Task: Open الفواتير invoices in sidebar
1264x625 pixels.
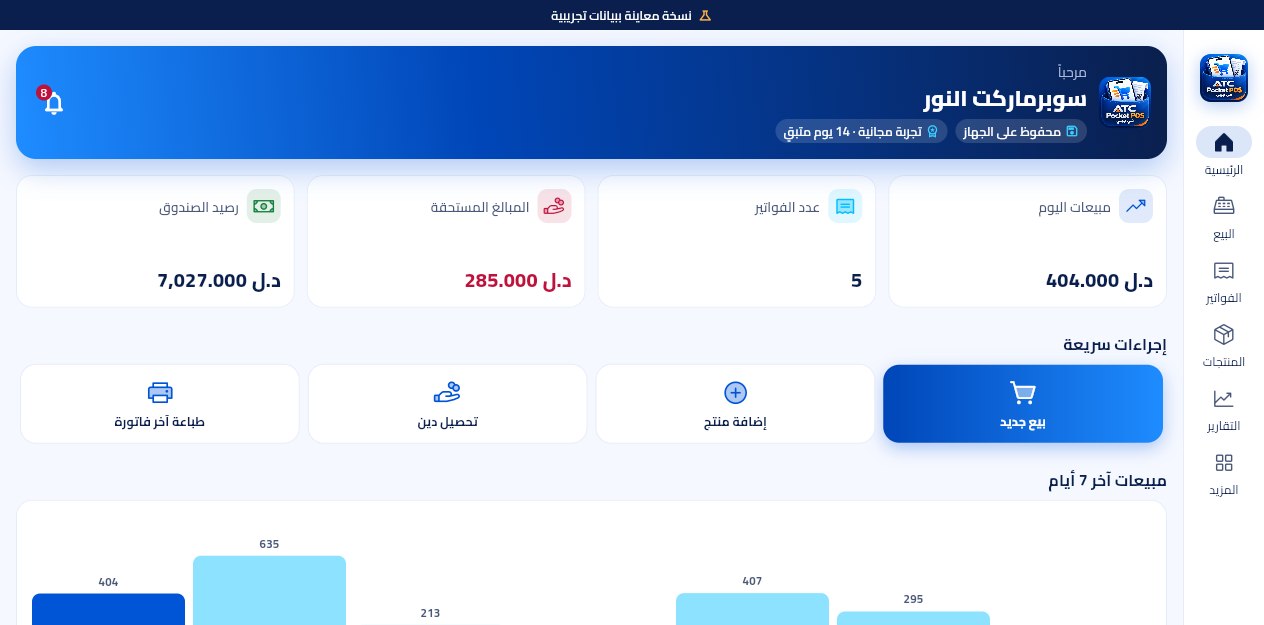Action: [1224, 280]
